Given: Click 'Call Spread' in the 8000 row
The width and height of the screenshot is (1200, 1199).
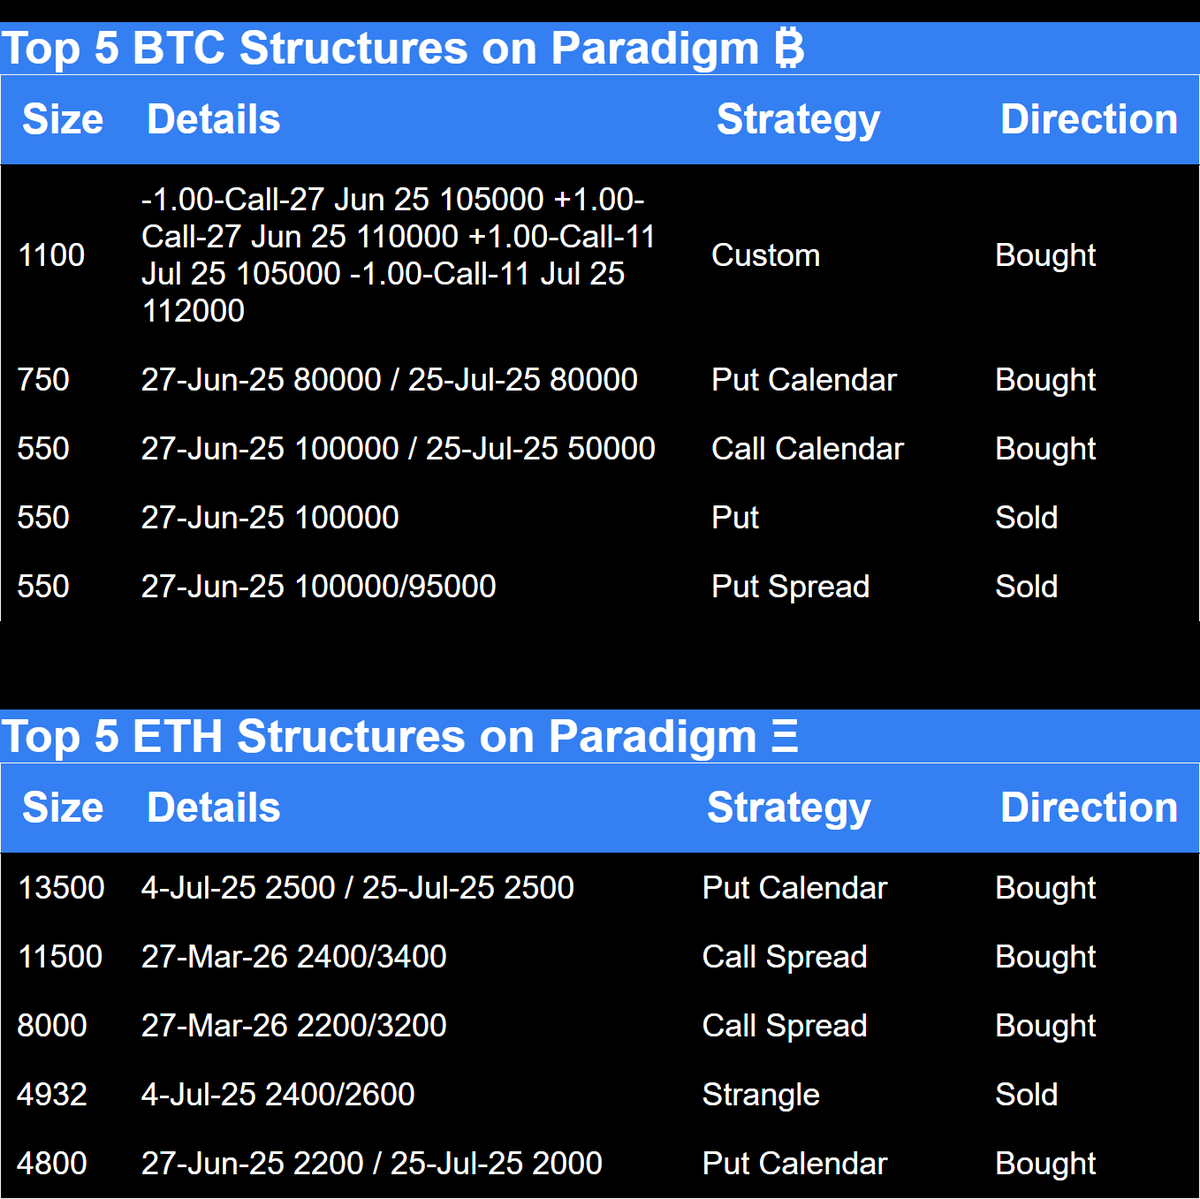Looking at the screenshot, I should pos(784,1027).
